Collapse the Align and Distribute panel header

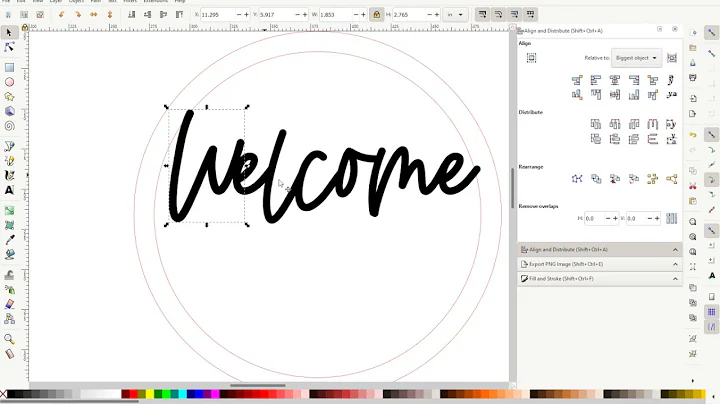[600, 250]
